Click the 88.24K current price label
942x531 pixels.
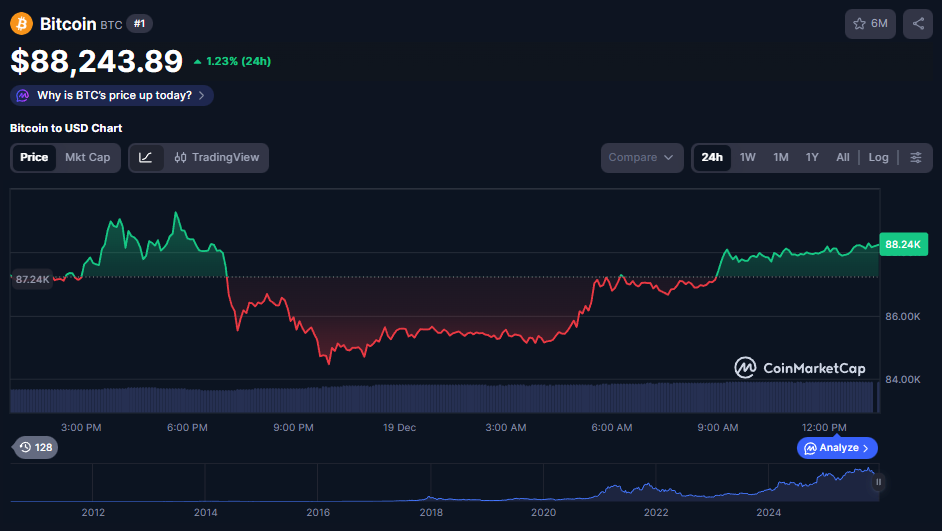(903, 244)
